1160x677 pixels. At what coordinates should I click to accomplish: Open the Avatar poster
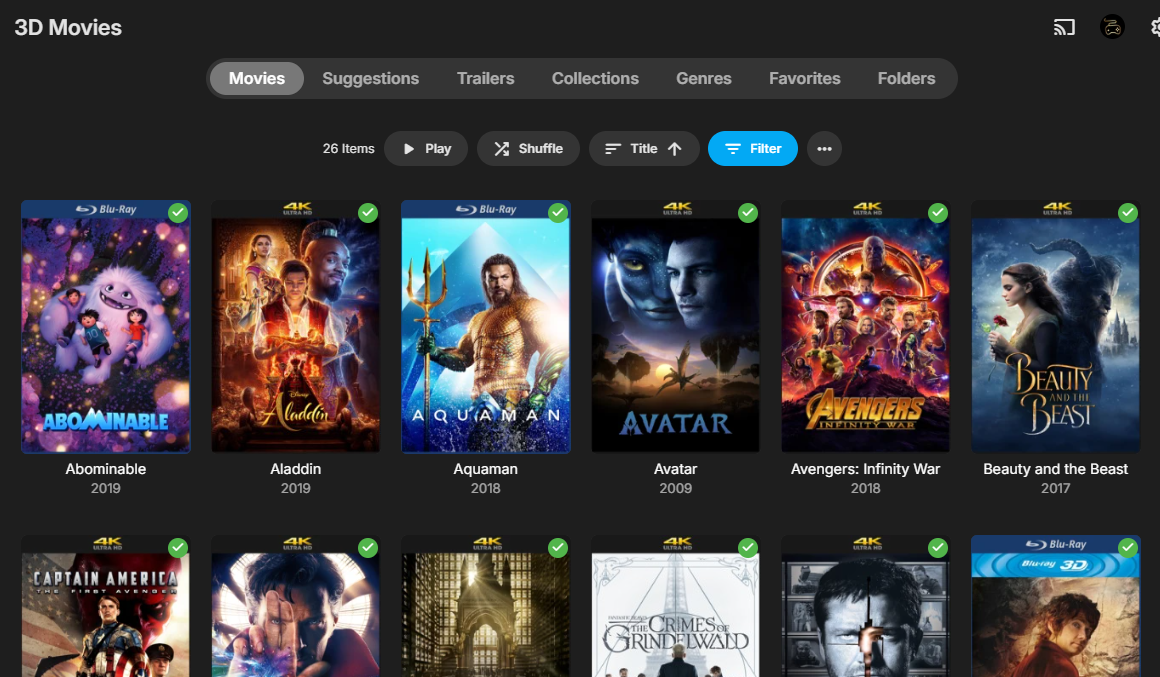(x=675, y=326)
